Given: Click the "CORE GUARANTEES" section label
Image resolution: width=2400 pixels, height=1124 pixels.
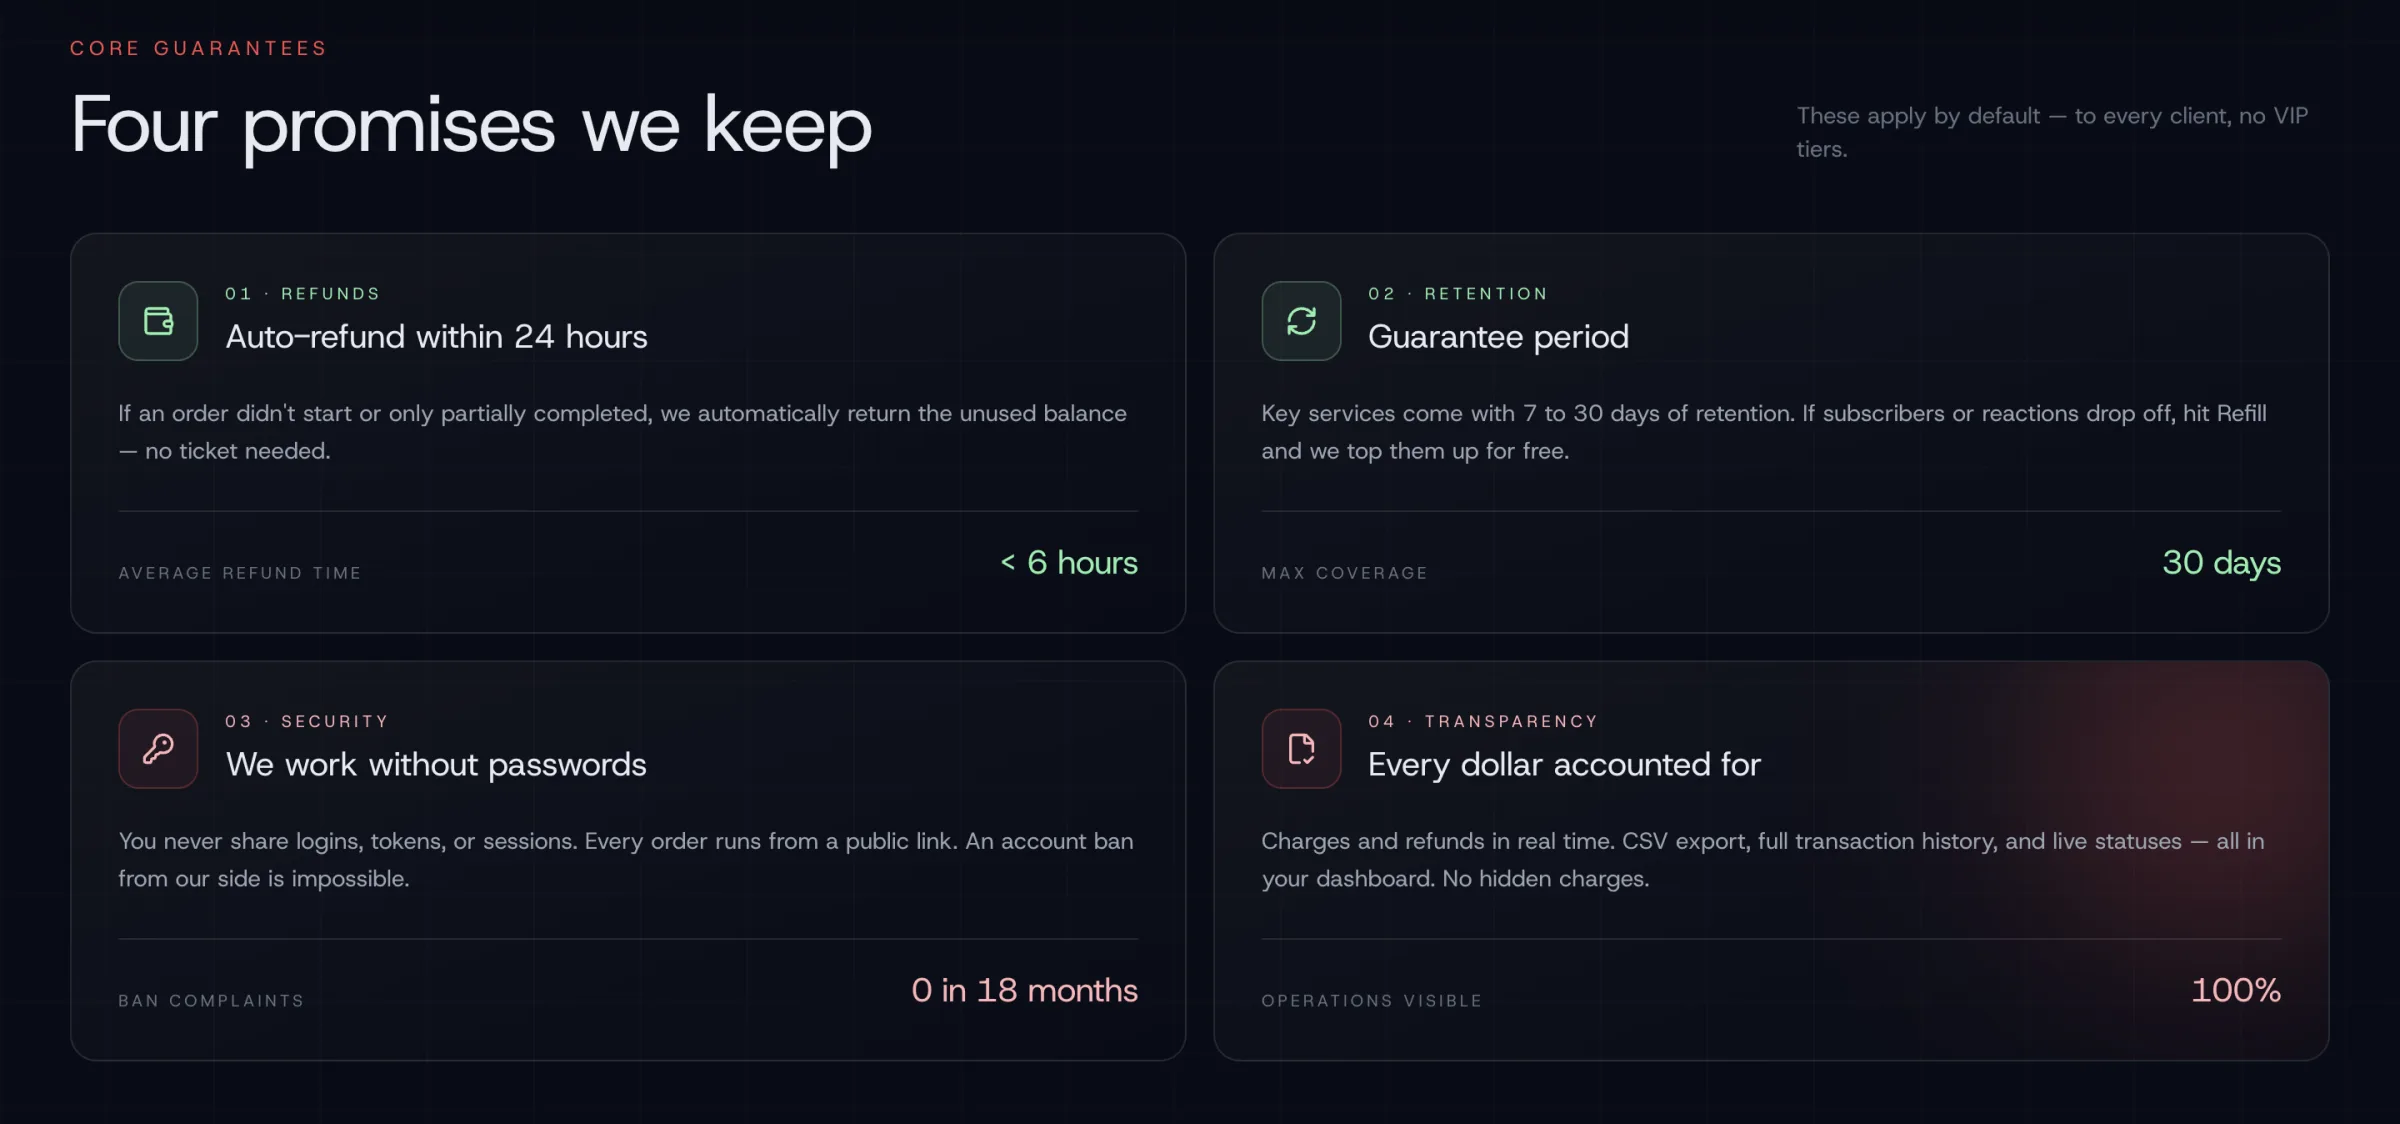Looking at the screenshot, I should [198, 48].
